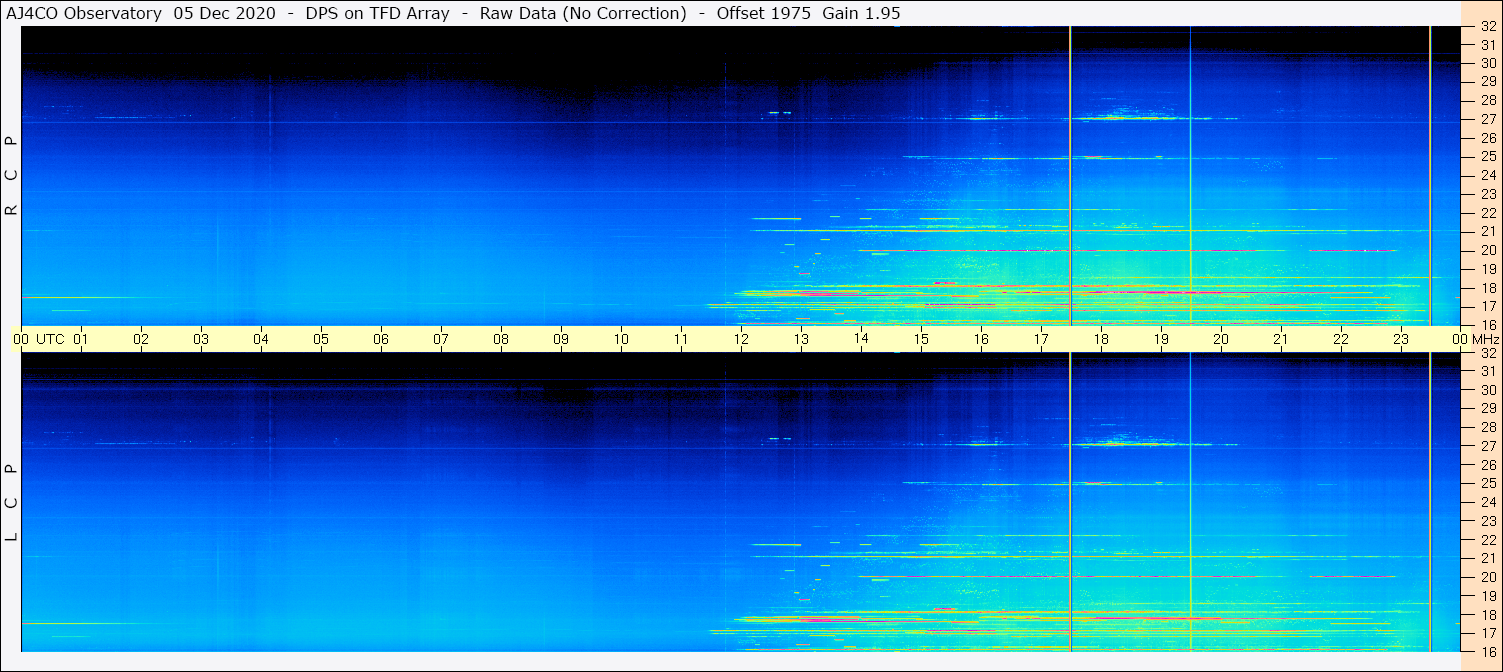Click the 18 hour label on time axis
Viewport: 1503px width, 672px height.
[1101, 339]
